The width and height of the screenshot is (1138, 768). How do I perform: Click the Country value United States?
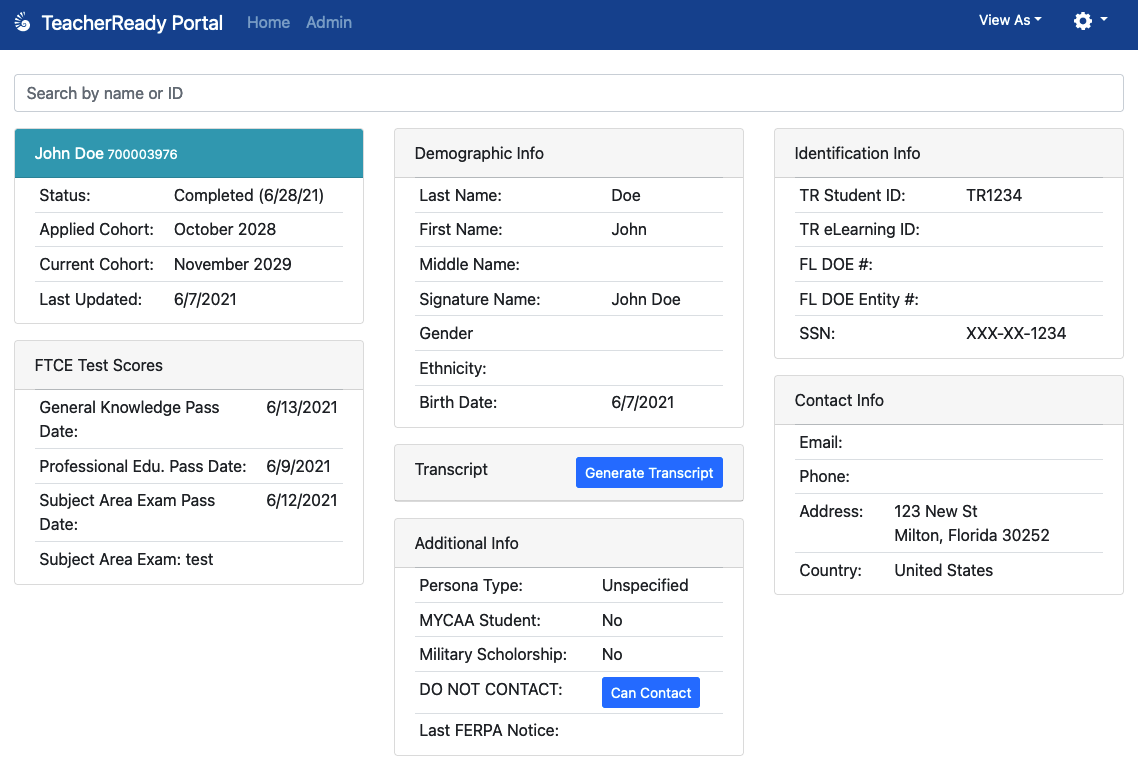[x=943, y=571]
